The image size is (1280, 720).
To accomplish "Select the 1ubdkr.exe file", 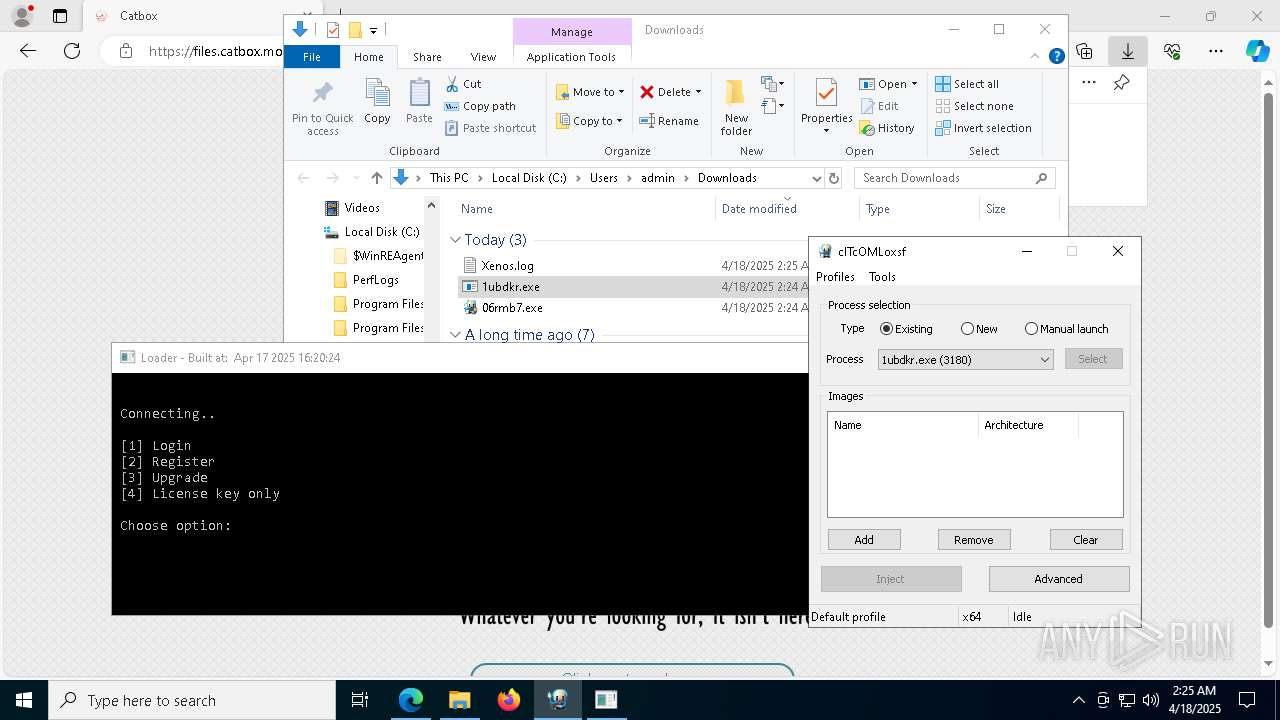I will click(510, 287).
